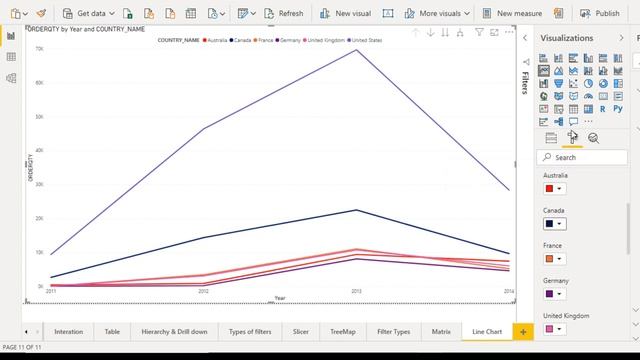The height and width of the screenshot is (360, 640).
Task: Enter focus mode for the chart
Action: [x=494, y=32]
